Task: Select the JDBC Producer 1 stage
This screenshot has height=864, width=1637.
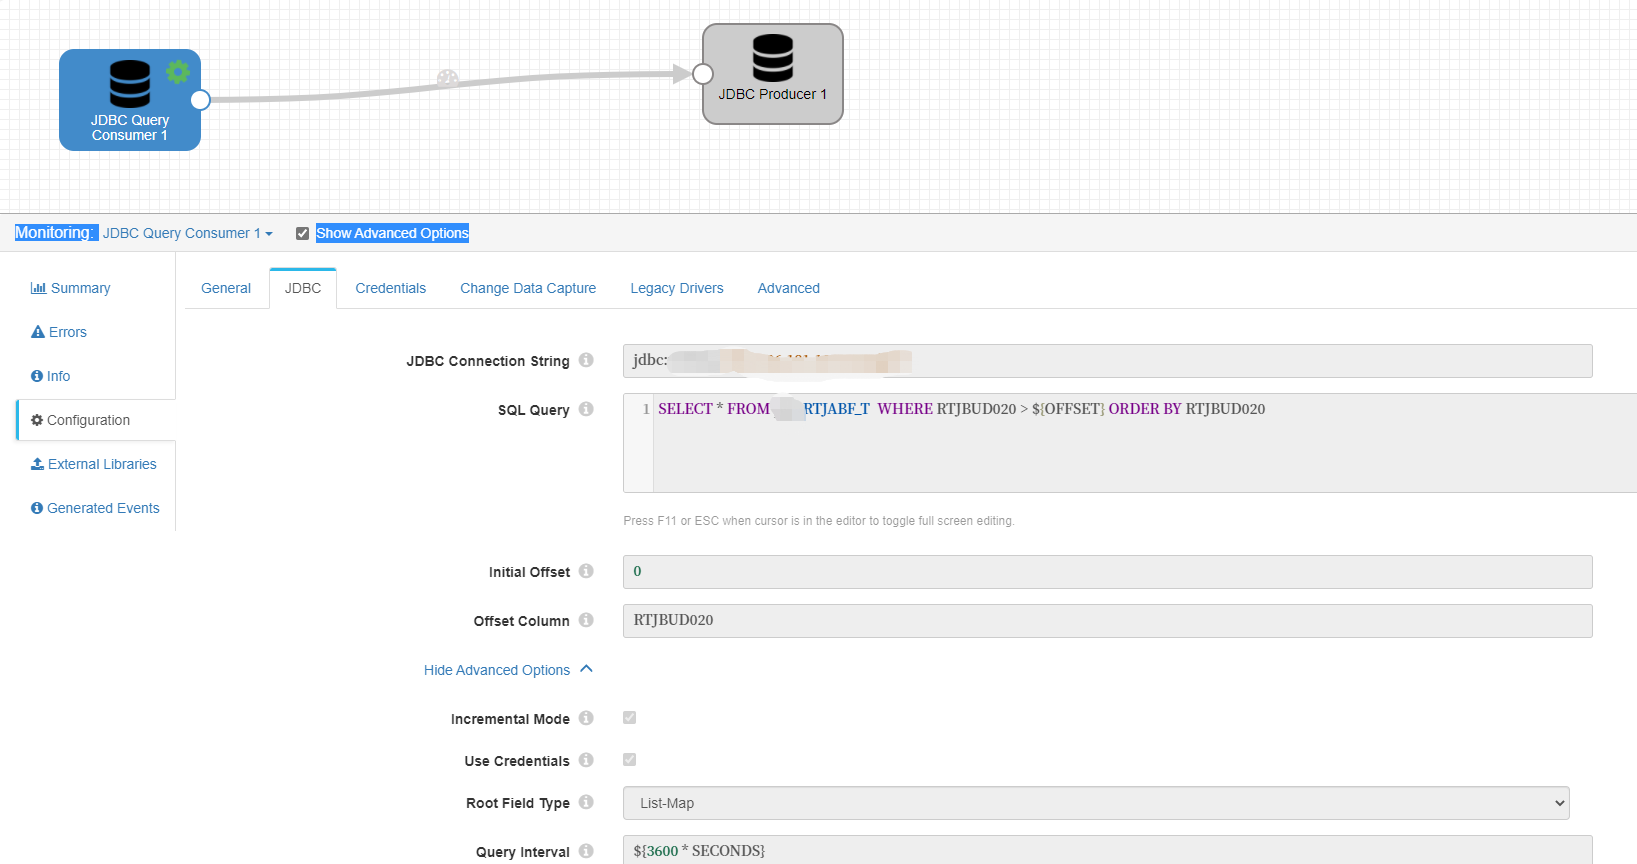Action: [773, 74]
